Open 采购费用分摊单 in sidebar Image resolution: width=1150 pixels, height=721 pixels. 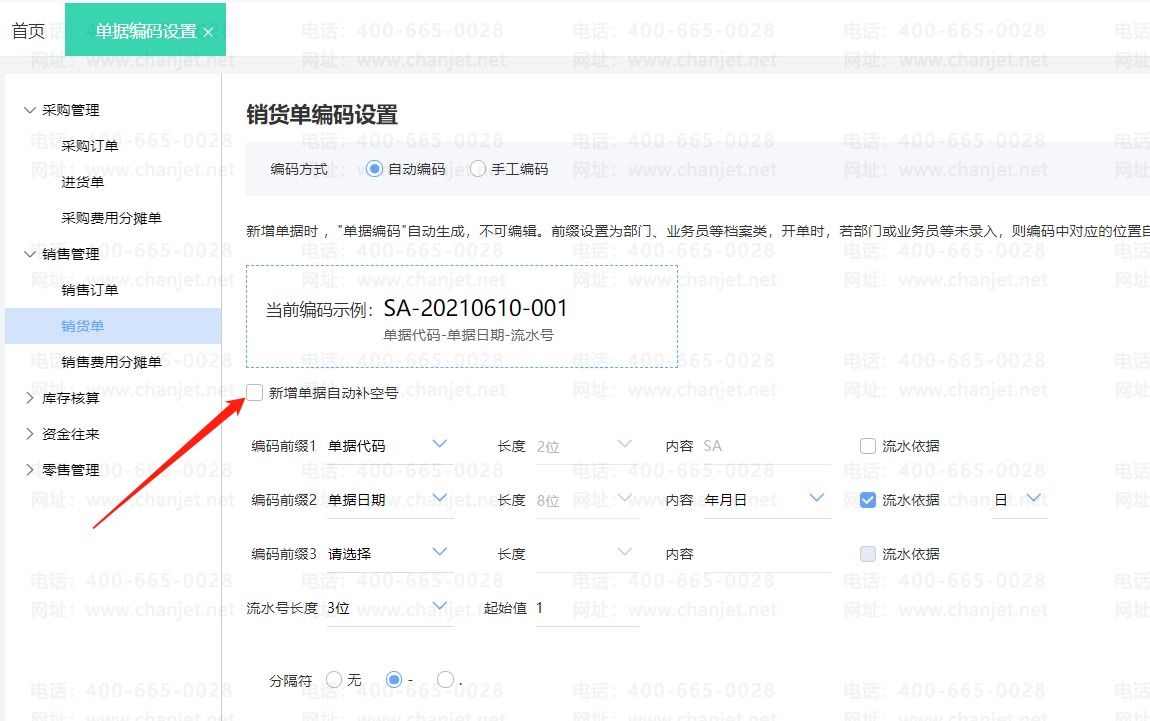point(111,218)
